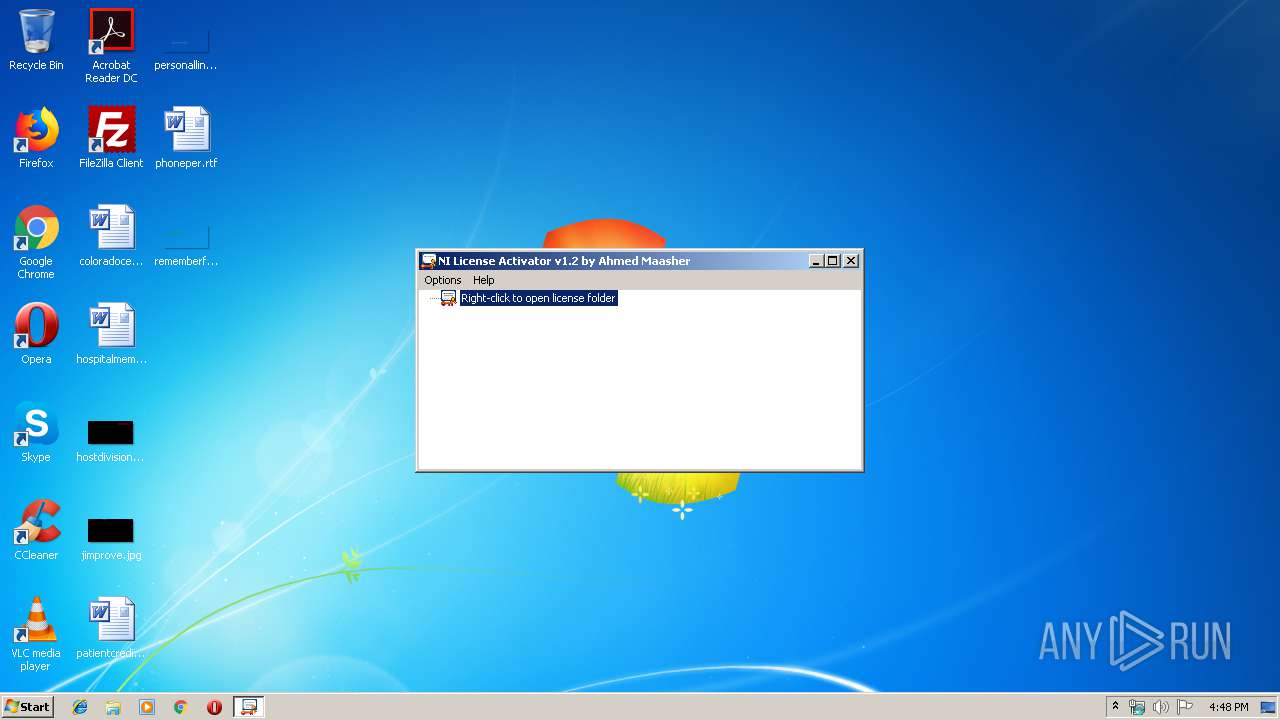Screen dimensions: 1280x720
Task: Select the Skype desktop shortcut
Action: [36, 432]
